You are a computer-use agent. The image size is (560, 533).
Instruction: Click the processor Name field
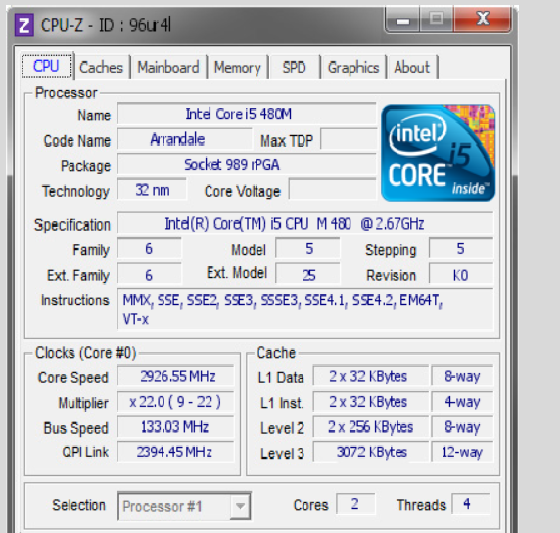click(x=246, y=114)
